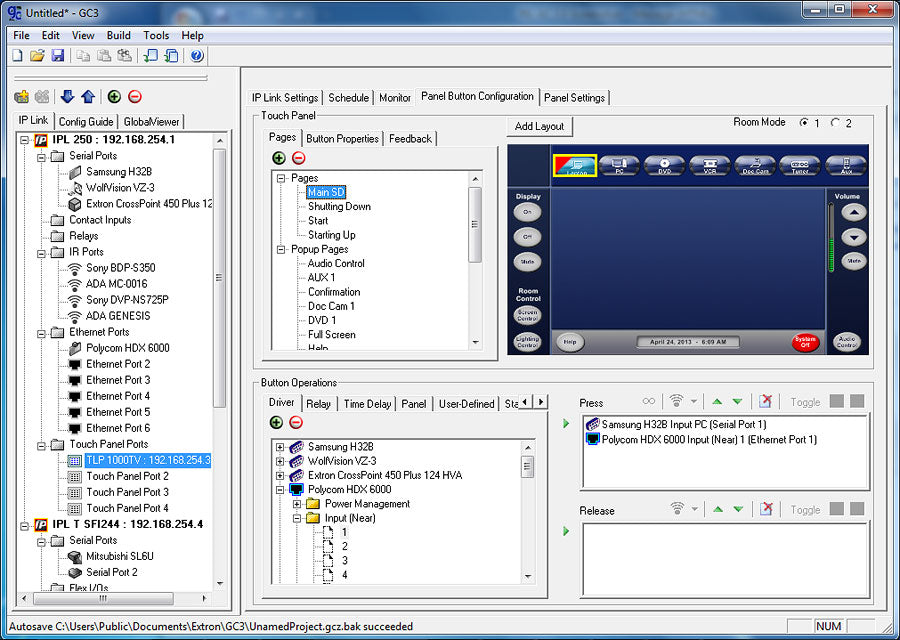900x640 pixels.
Task: Click first Toggle square in Release row
Action: tap(836, 509)
